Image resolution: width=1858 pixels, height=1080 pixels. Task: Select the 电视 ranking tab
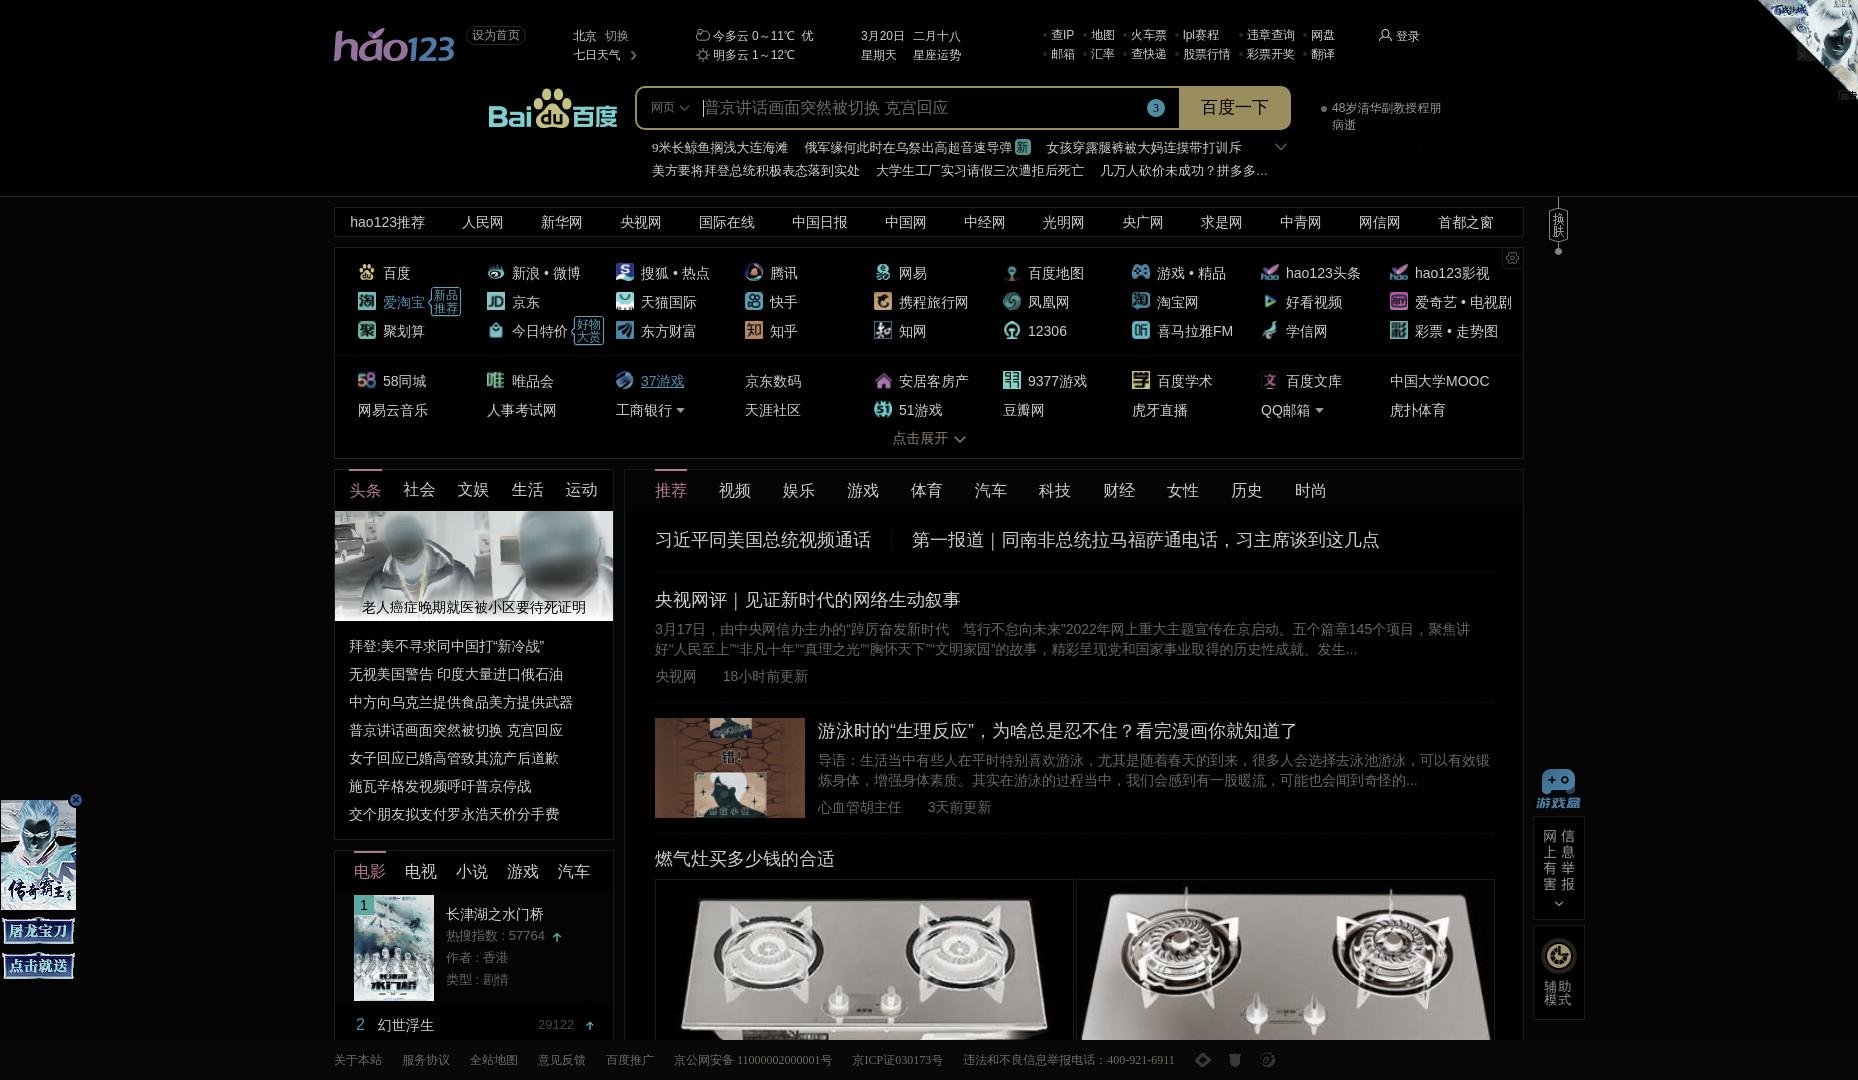pyautogui.click(x=421, y=872)
